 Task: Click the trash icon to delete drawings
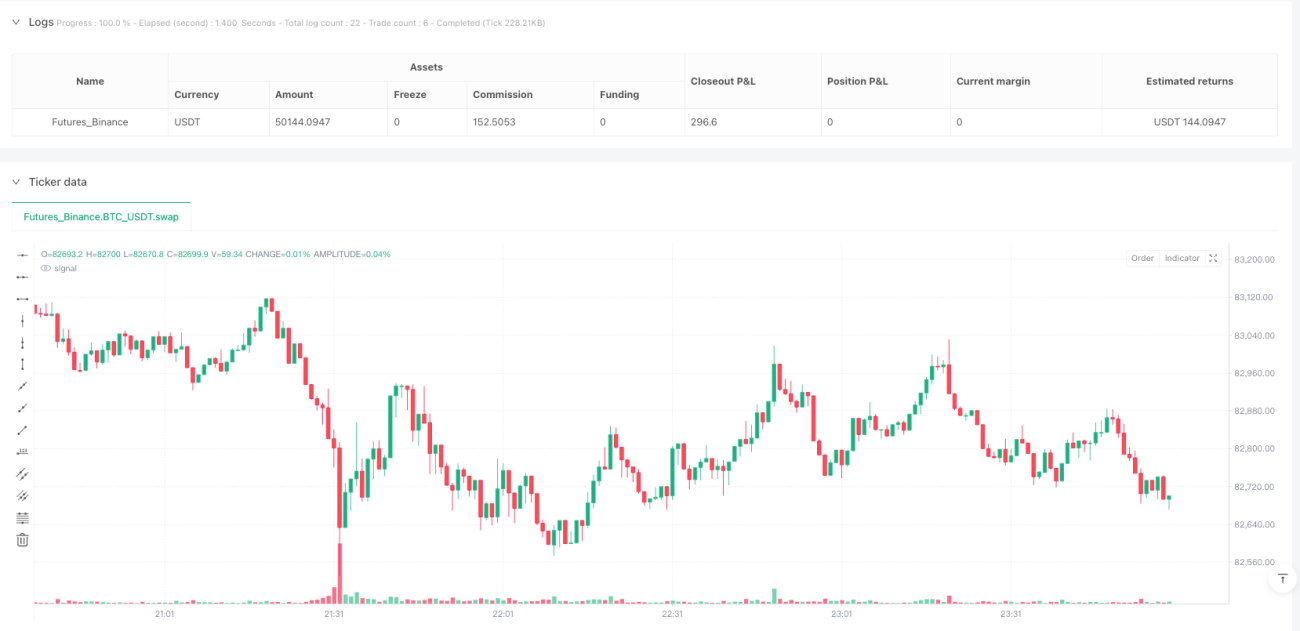pyautogui.click(x=22, y=540)
